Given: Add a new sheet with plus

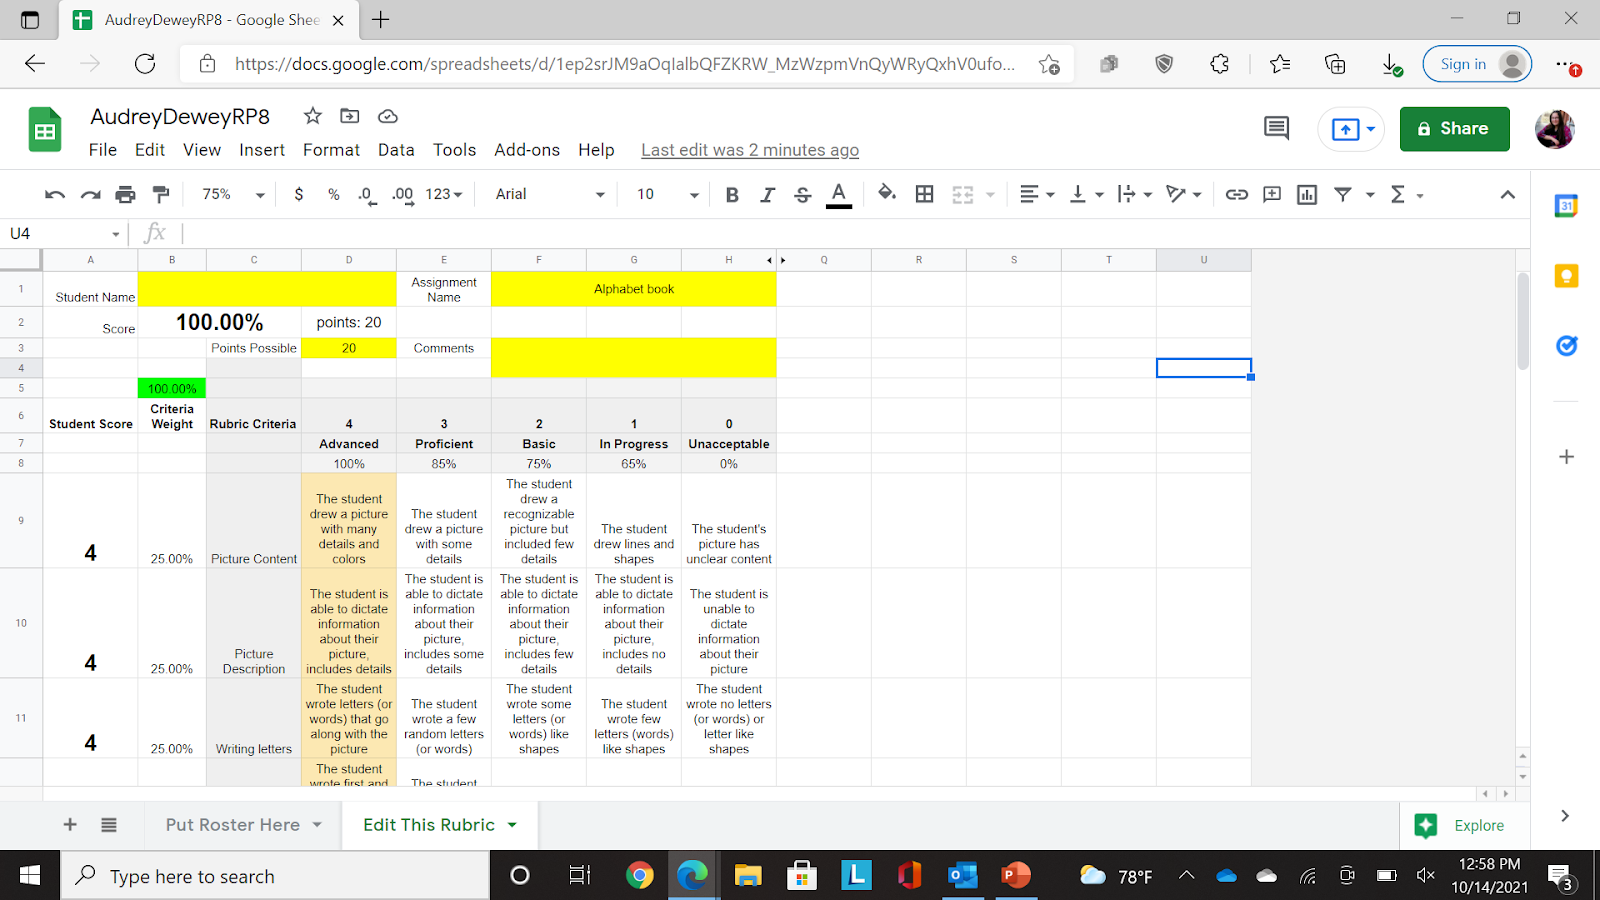Looking at the screenshot, I should [70, 825].
